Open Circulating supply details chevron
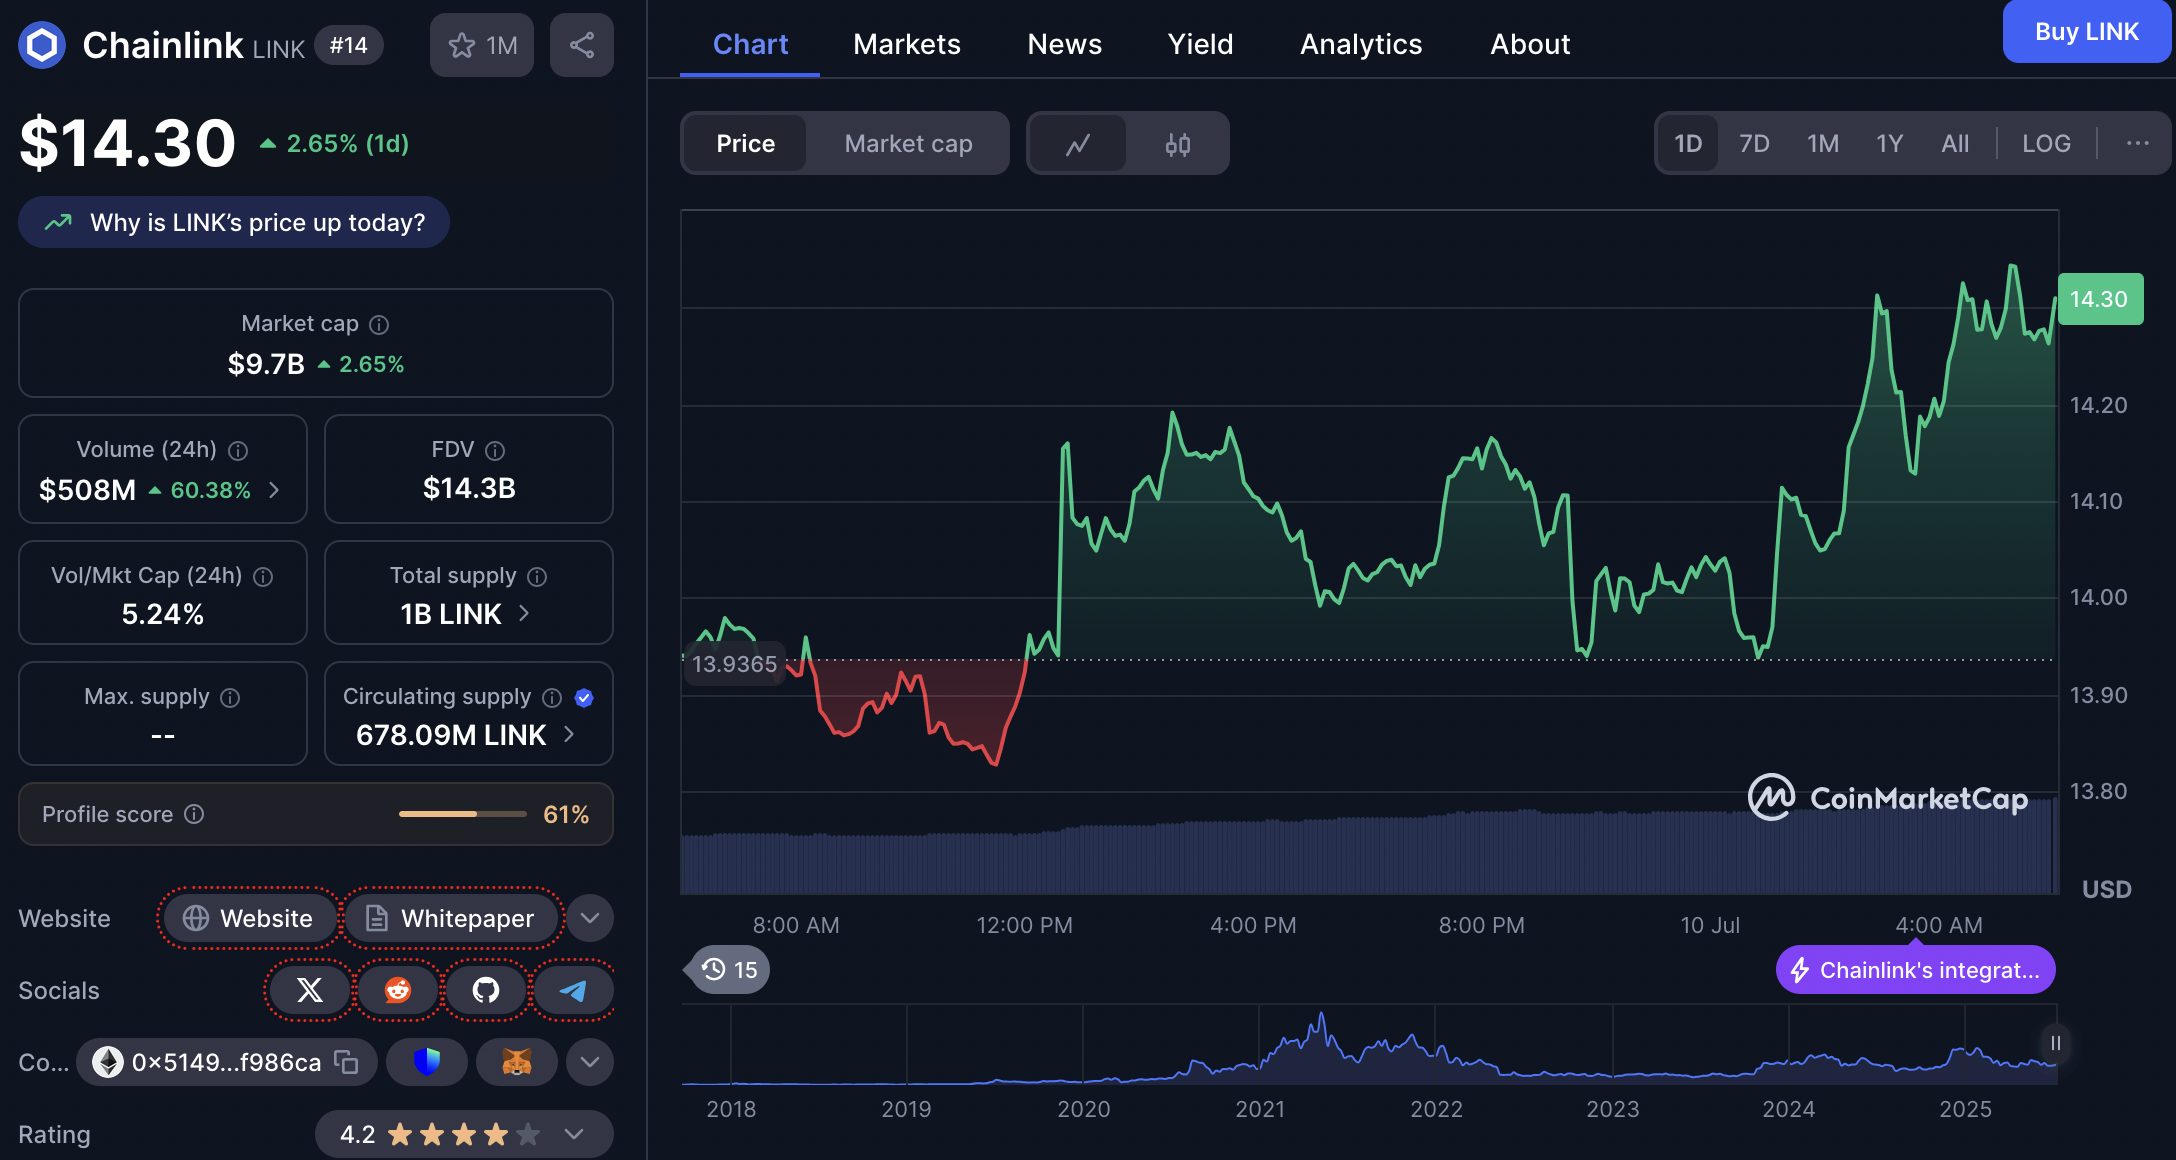 [569, 734]
